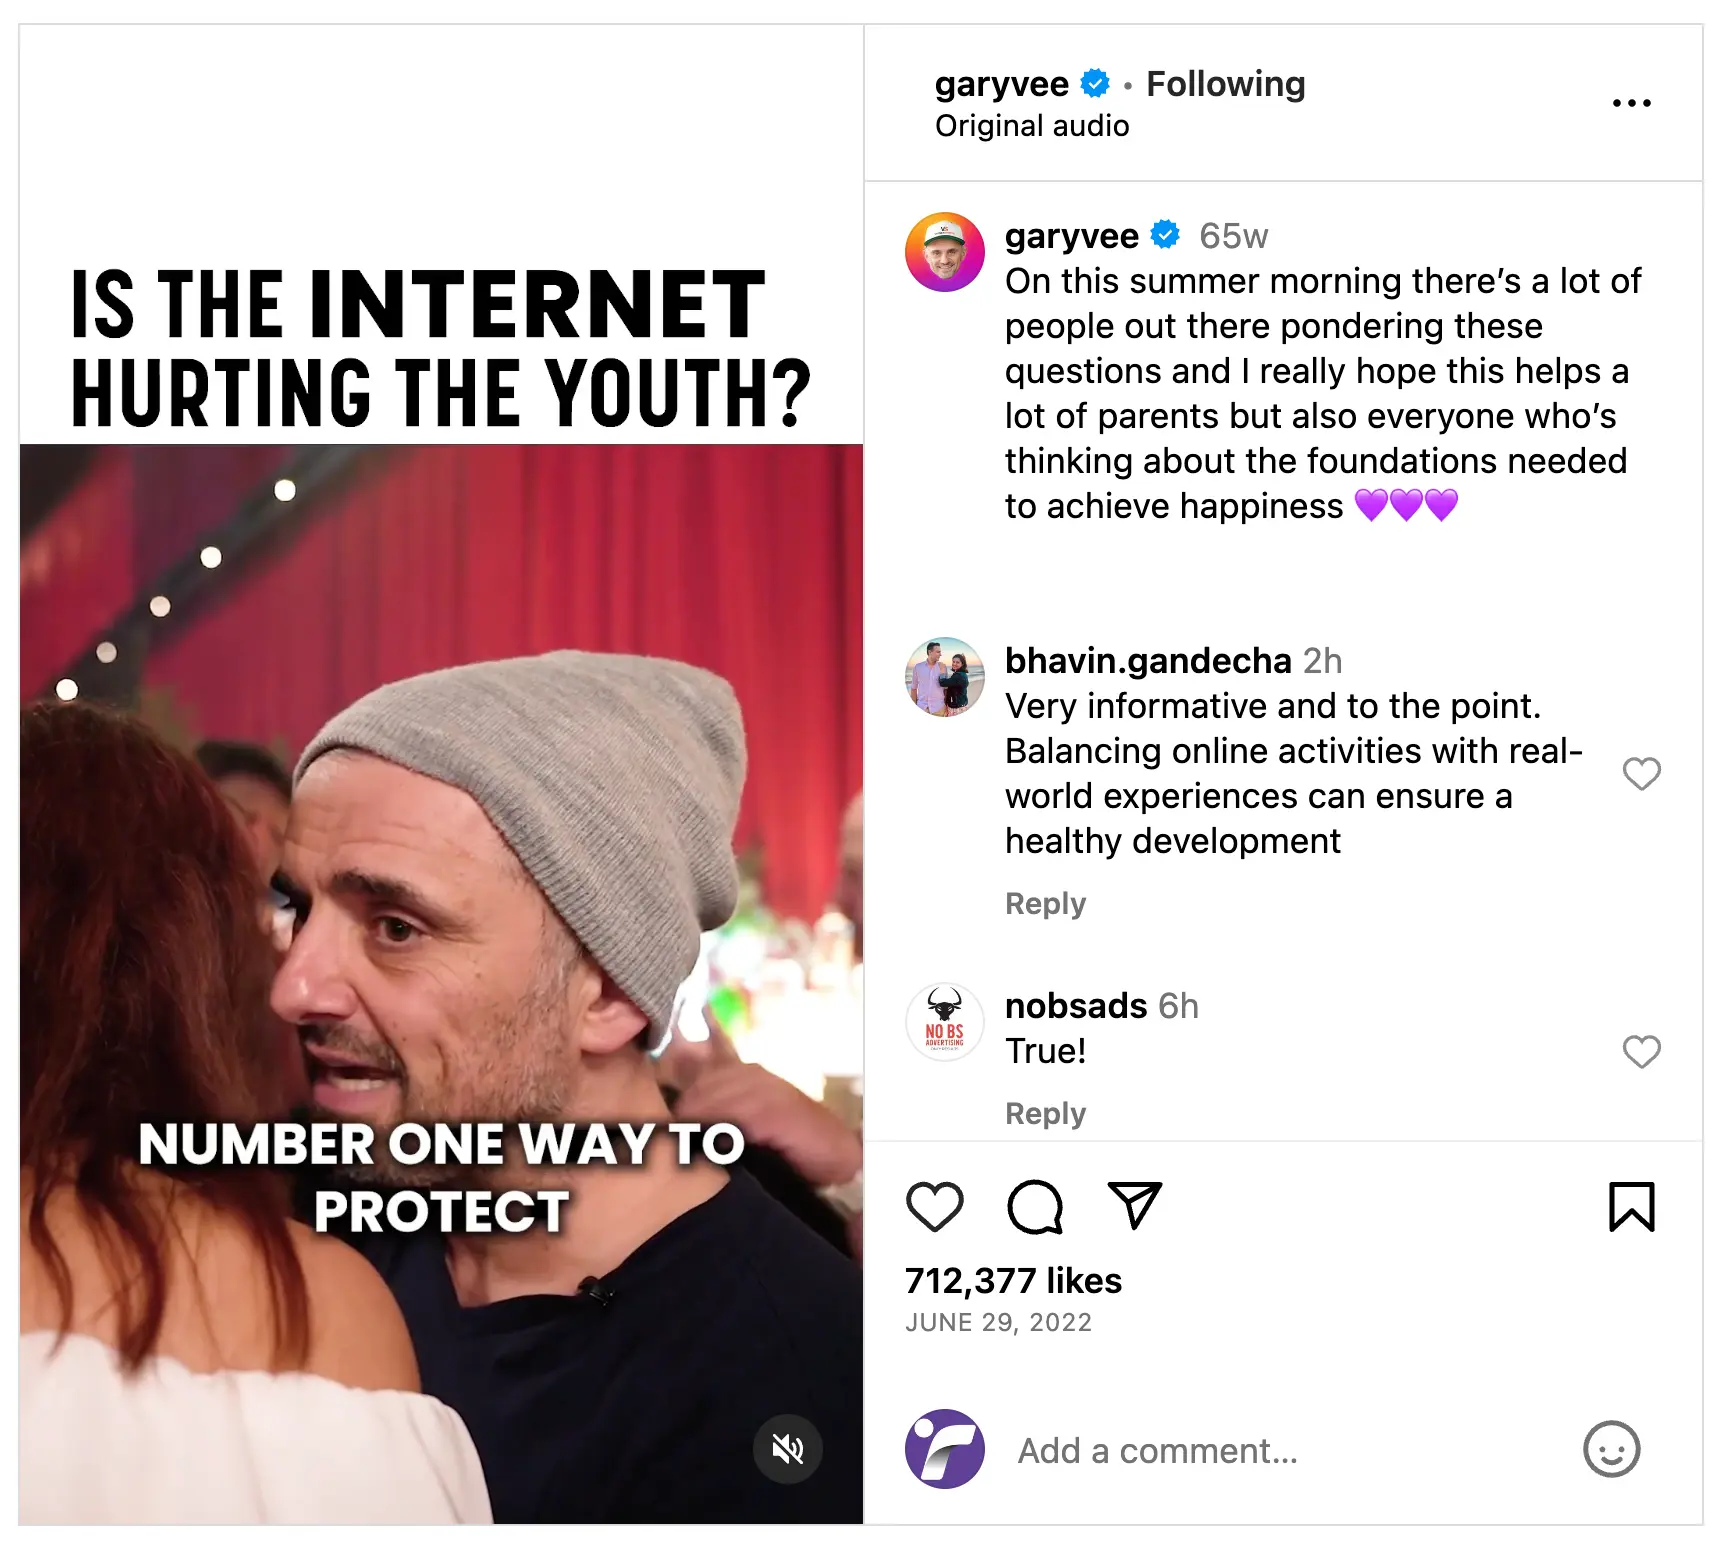Image resolution: width=1724 pixels, height=1542 pixels.
Task: Like the post with the heart icon
Action: (934, 1206)
